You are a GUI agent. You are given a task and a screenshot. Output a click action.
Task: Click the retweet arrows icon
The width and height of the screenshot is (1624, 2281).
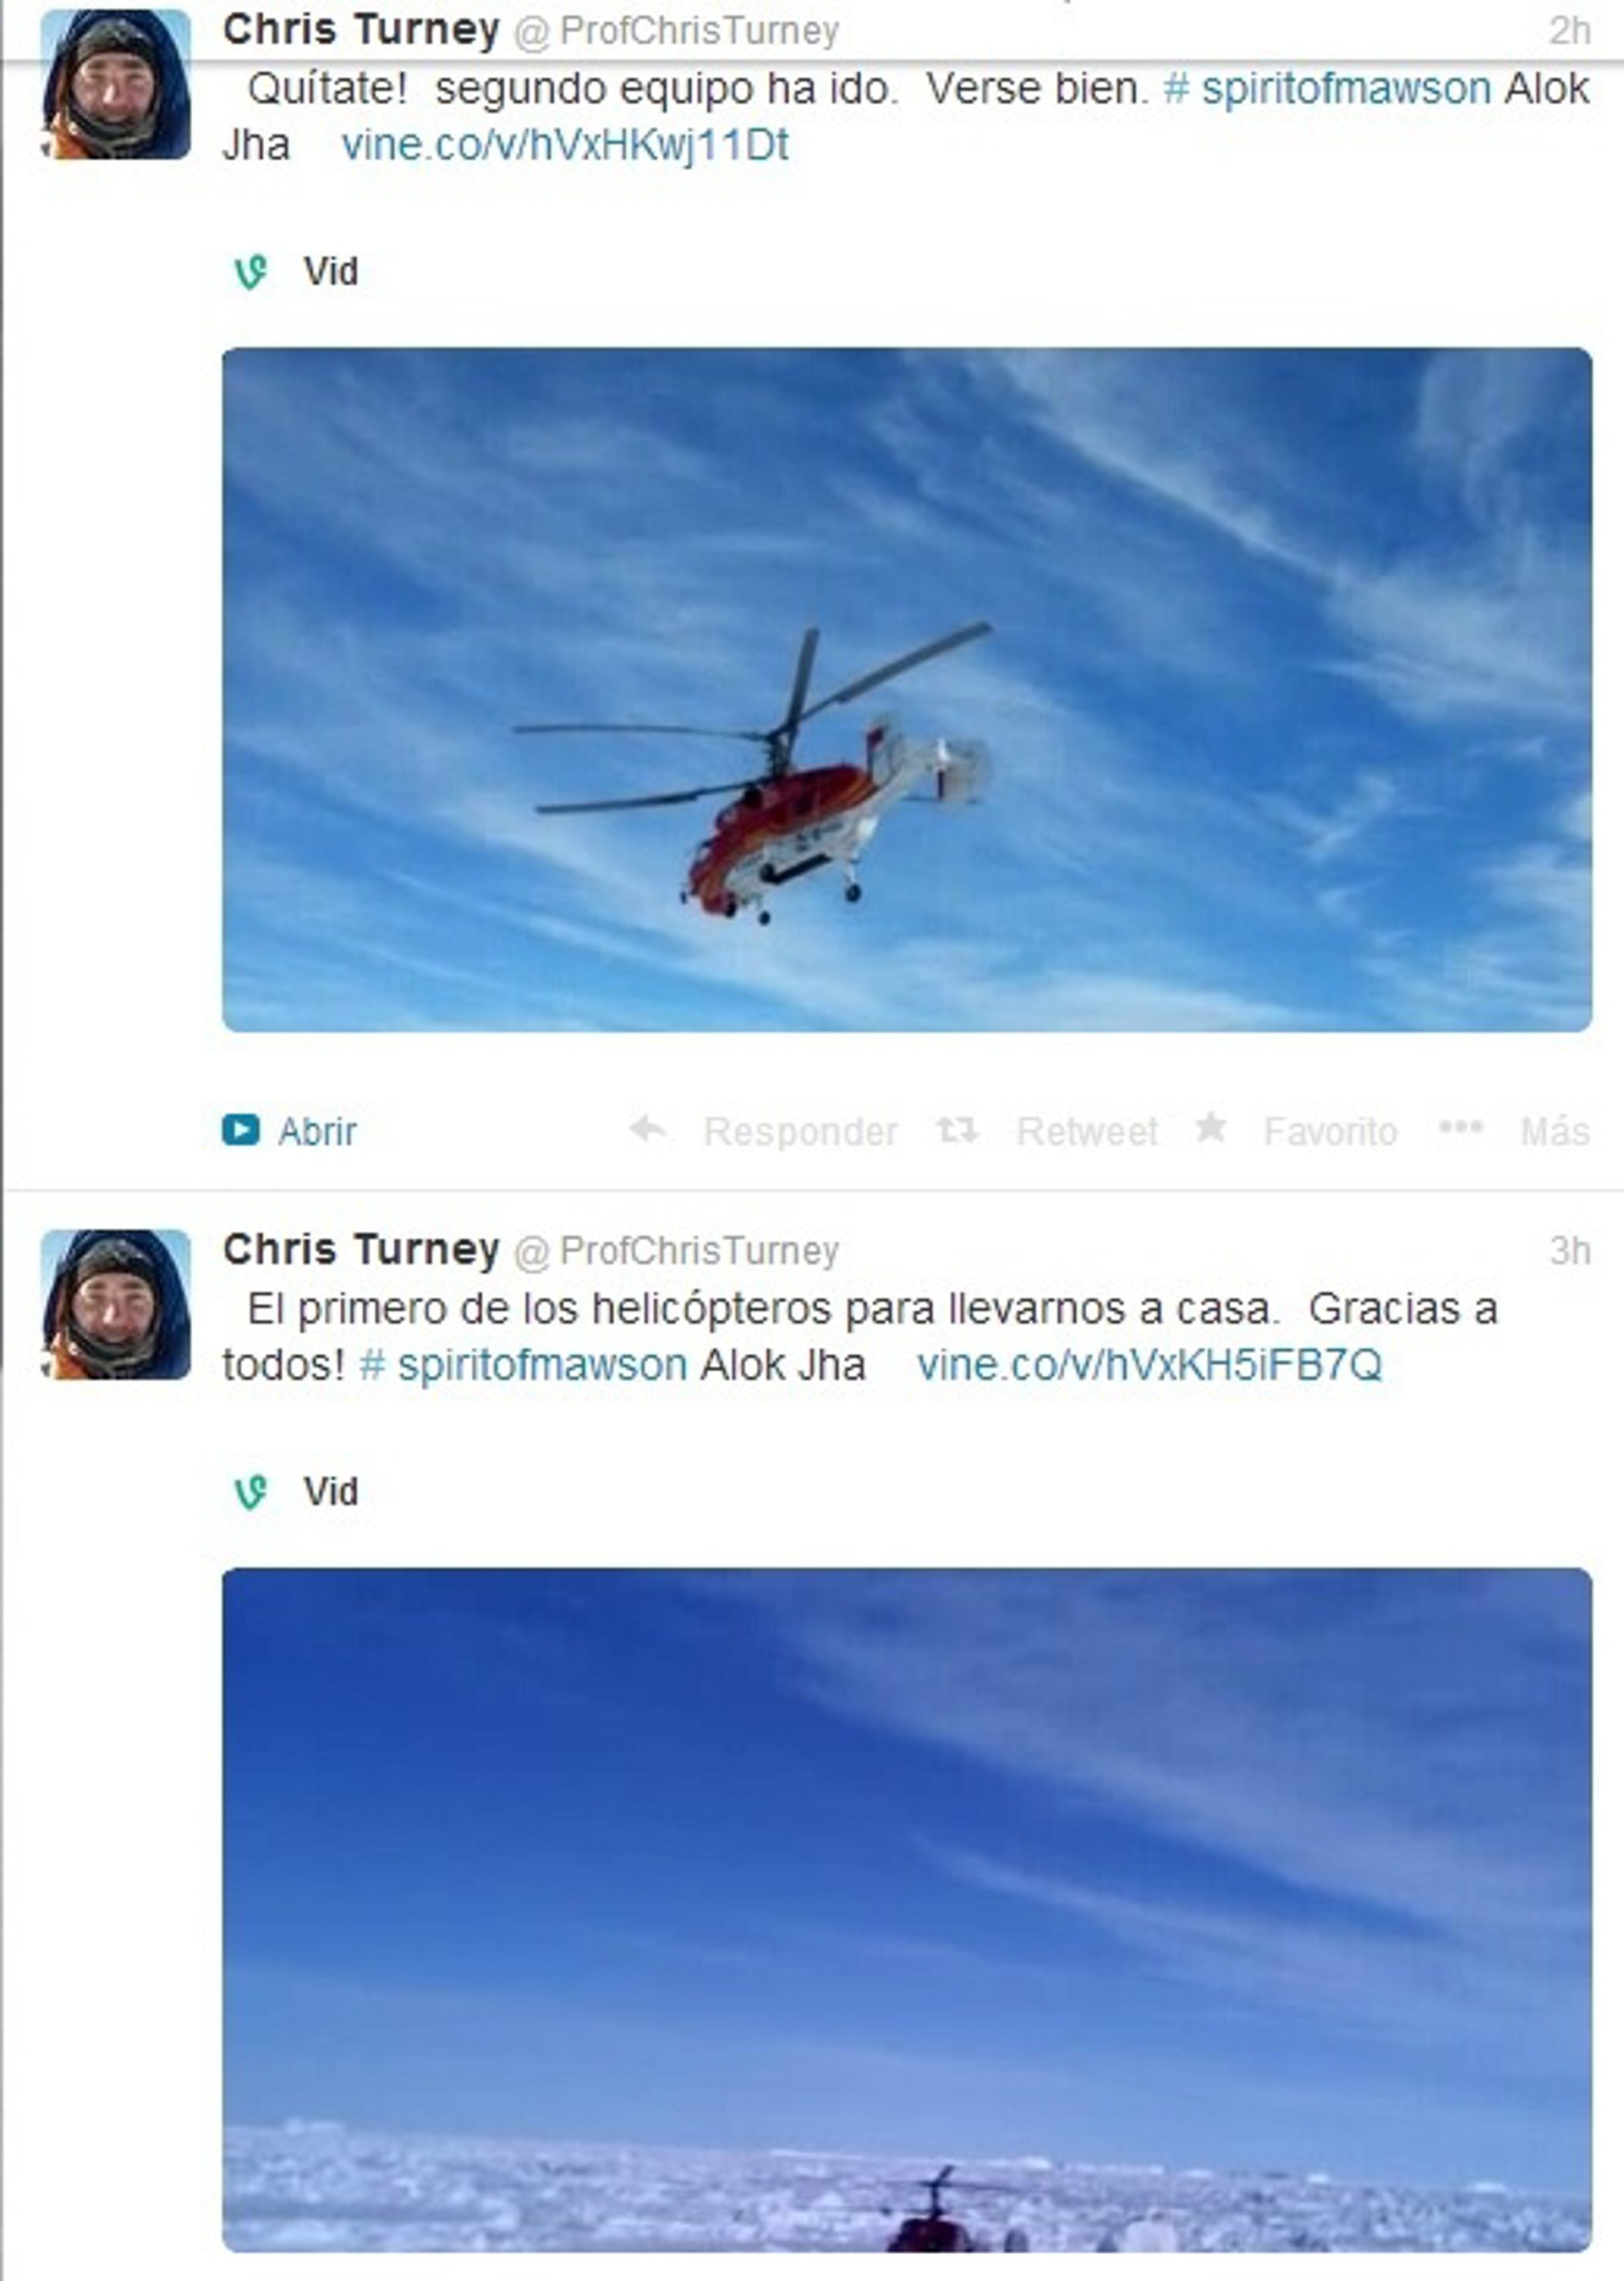pyautogui.click(x=956, y=1130)
